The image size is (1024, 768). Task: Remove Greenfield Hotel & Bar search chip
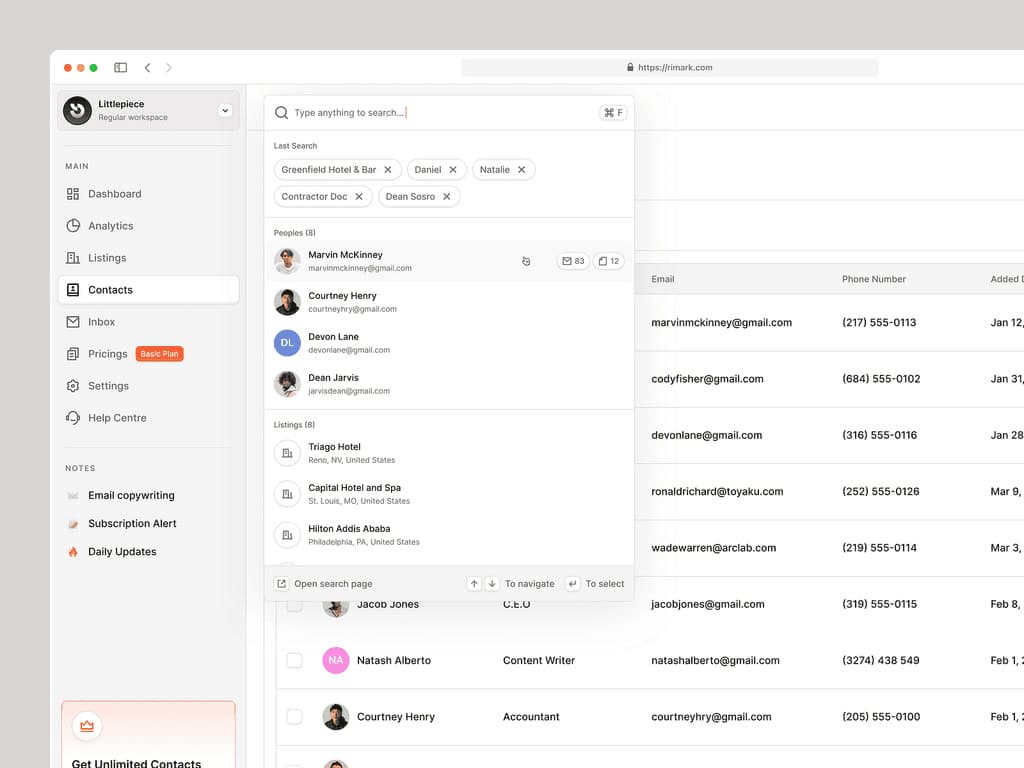pos(388,170)
